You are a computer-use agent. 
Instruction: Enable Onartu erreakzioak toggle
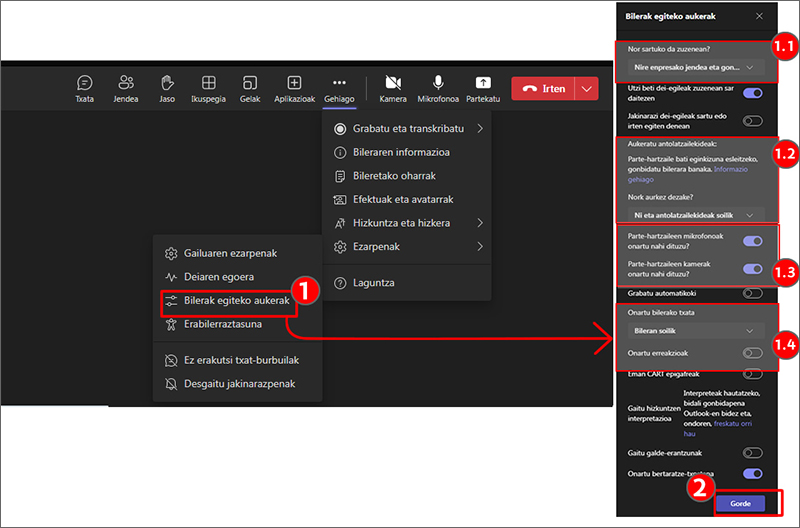(752, 353)
